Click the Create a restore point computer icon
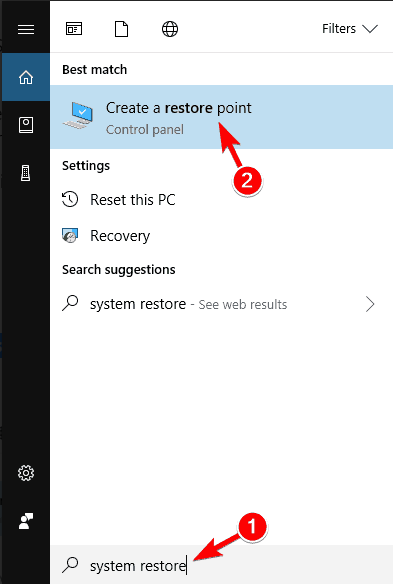Screen dimensions: 393x584 click(78, 115)
